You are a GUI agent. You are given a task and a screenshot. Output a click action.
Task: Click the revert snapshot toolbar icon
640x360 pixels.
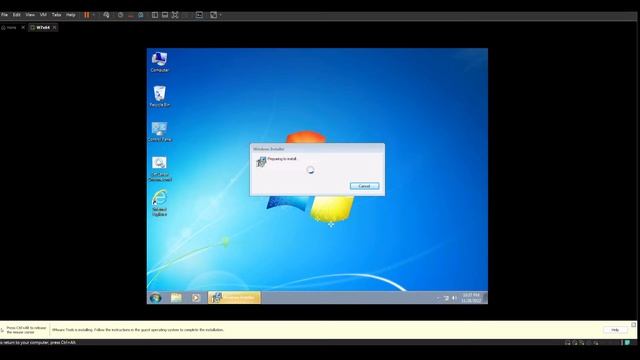131,15
